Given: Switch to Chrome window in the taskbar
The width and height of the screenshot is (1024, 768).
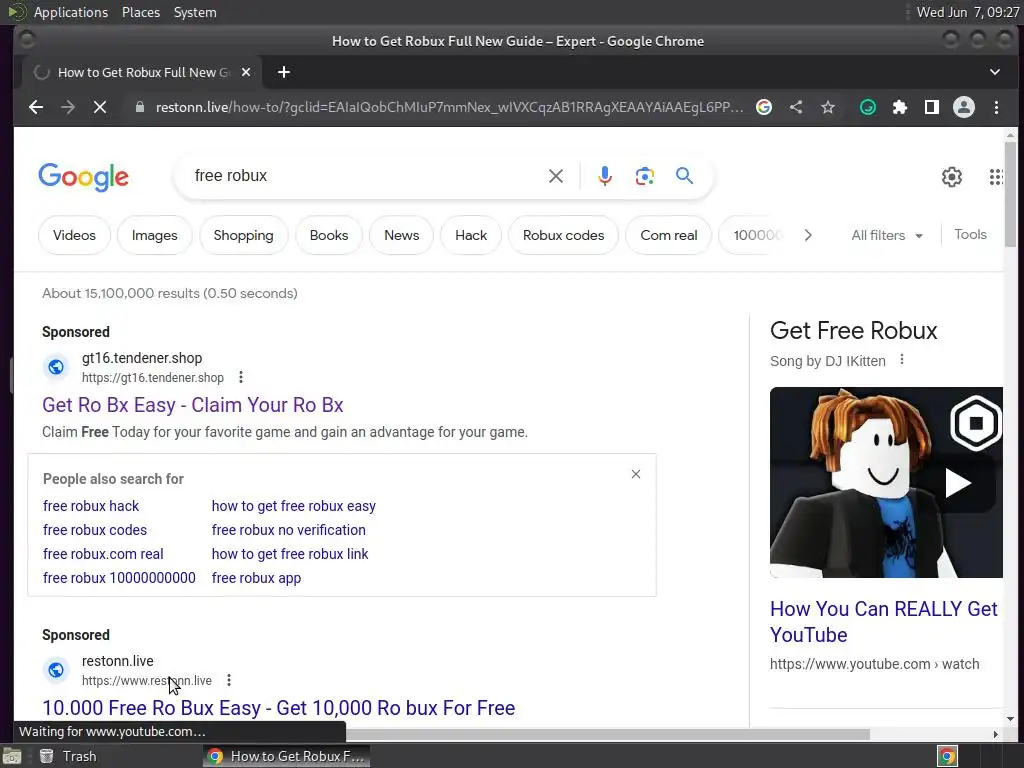Looking at the screenshot, I should [x=286, y=756].
